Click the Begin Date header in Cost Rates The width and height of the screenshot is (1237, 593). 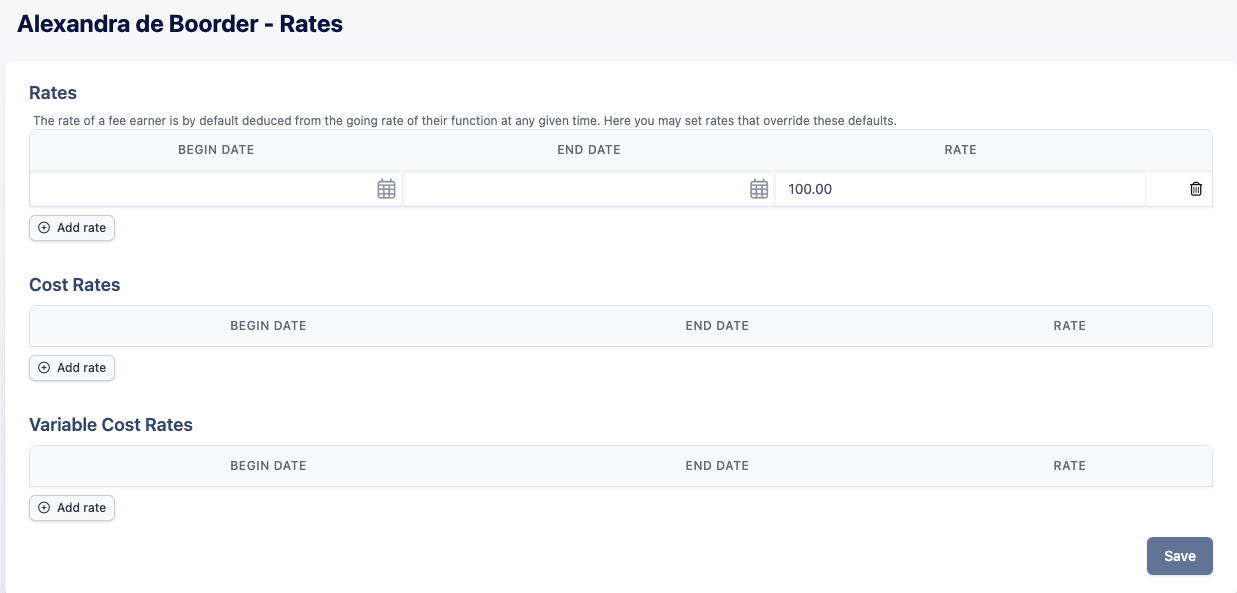[268, 326]
